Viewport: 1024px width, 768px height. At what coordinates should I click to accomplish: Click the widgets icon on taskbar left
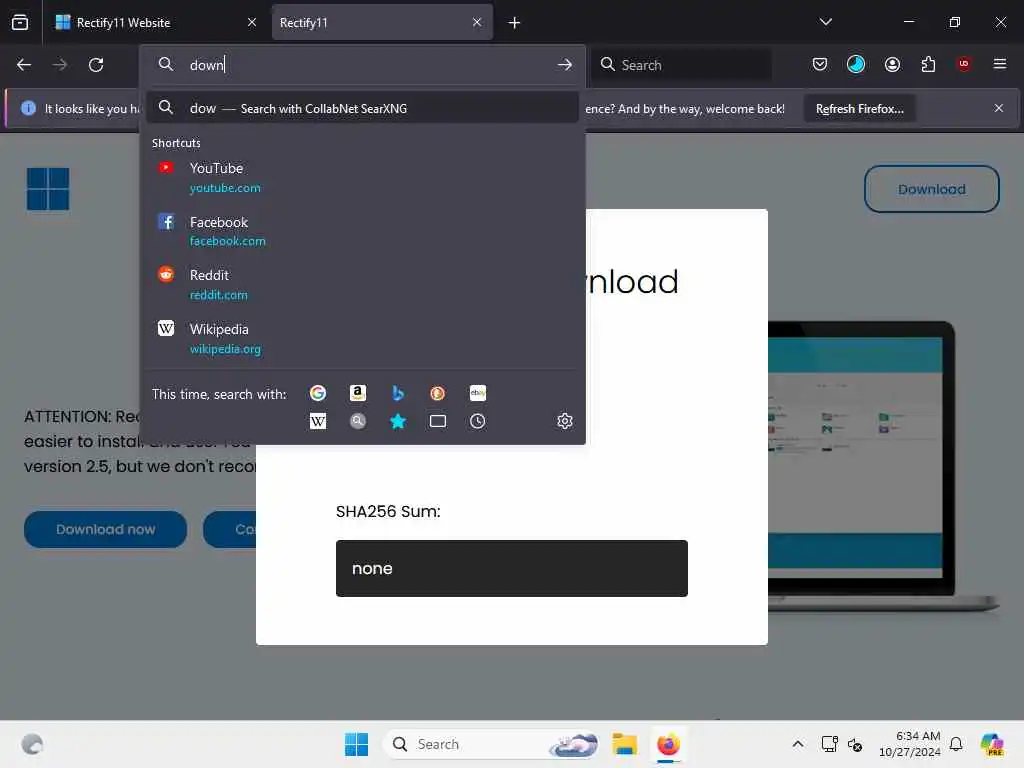click(32, 744)
